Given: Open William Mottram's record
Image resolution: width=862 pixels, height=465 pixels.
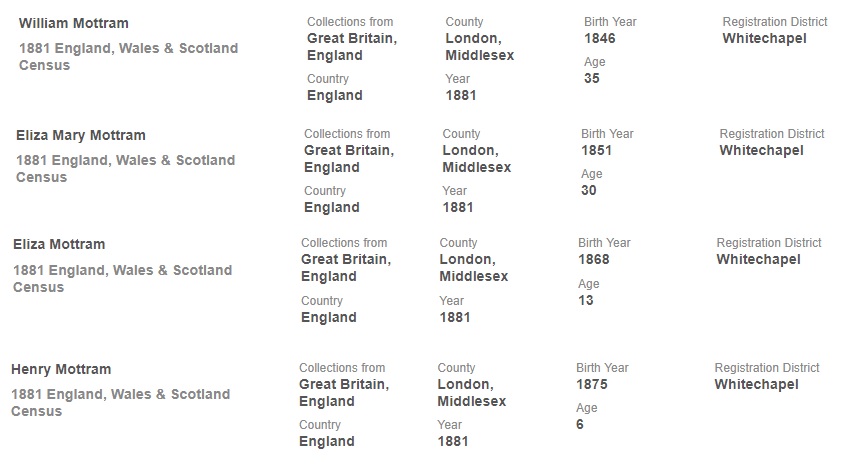Looking at the screenshot, I should pos(73,23).
